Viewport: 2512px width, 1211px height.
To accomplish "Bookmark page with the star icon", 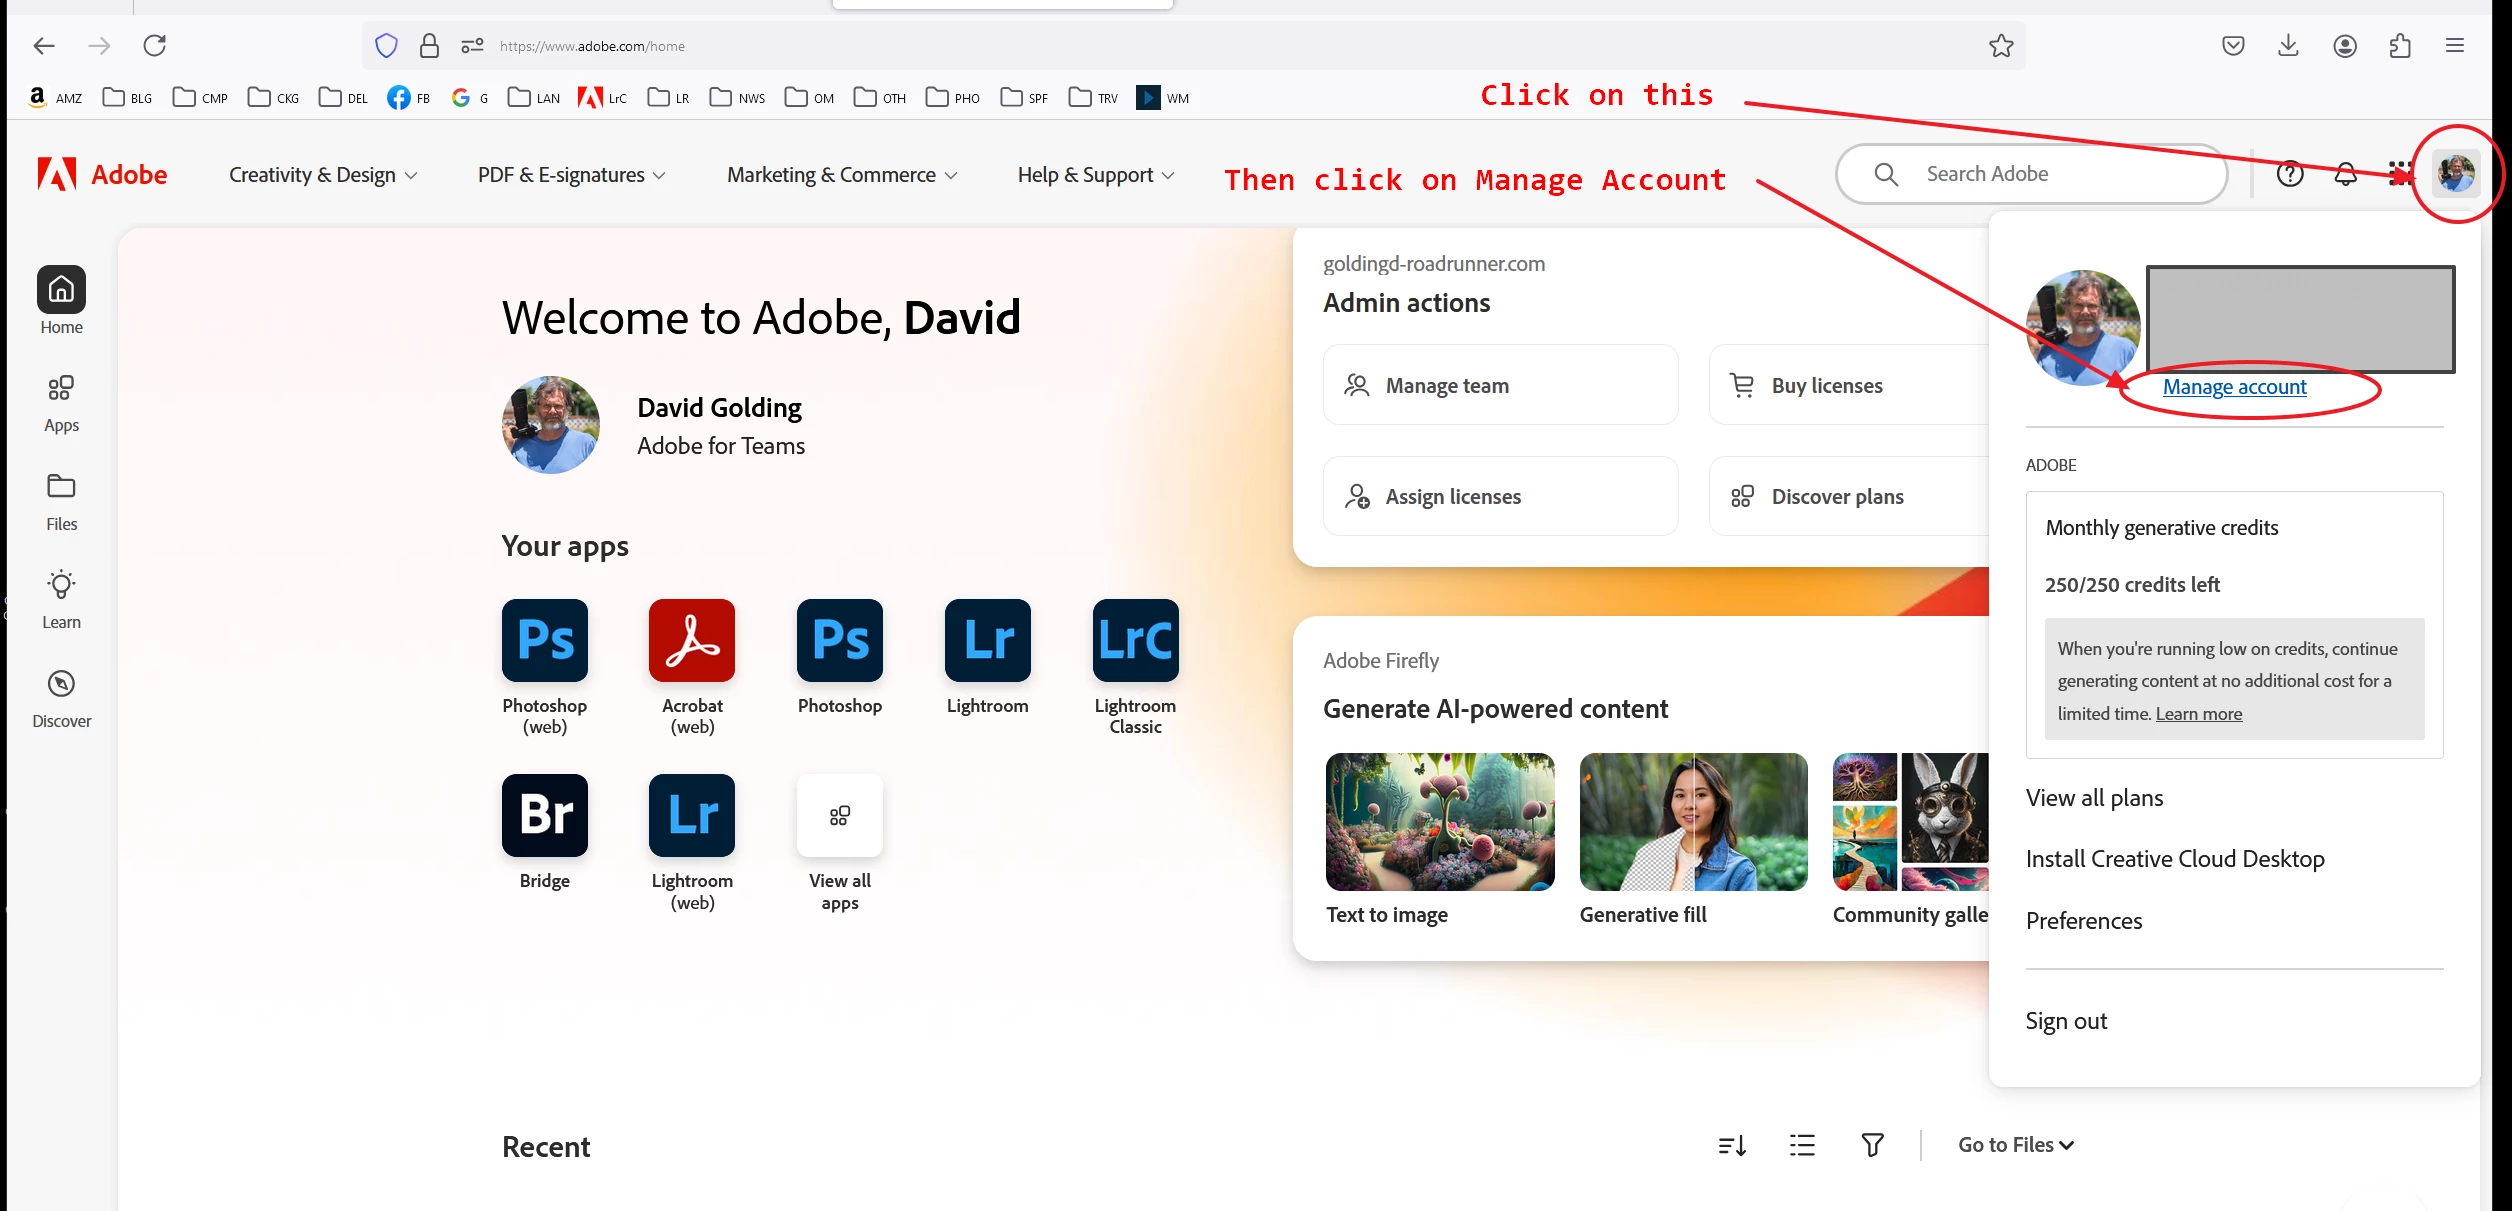I will click(x=2001, y=46).
